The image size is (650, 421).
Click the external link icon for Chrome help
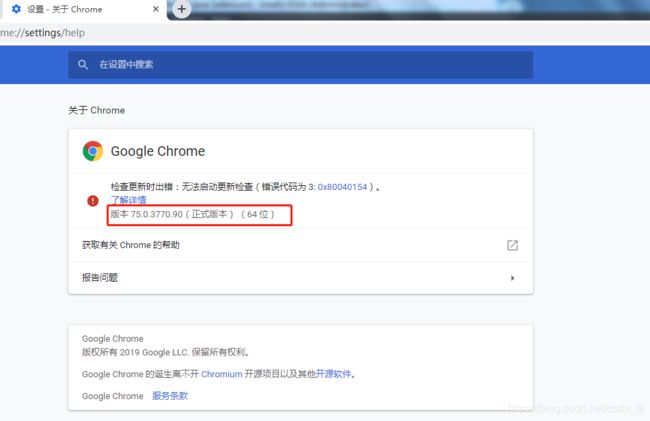click(512, 245)
